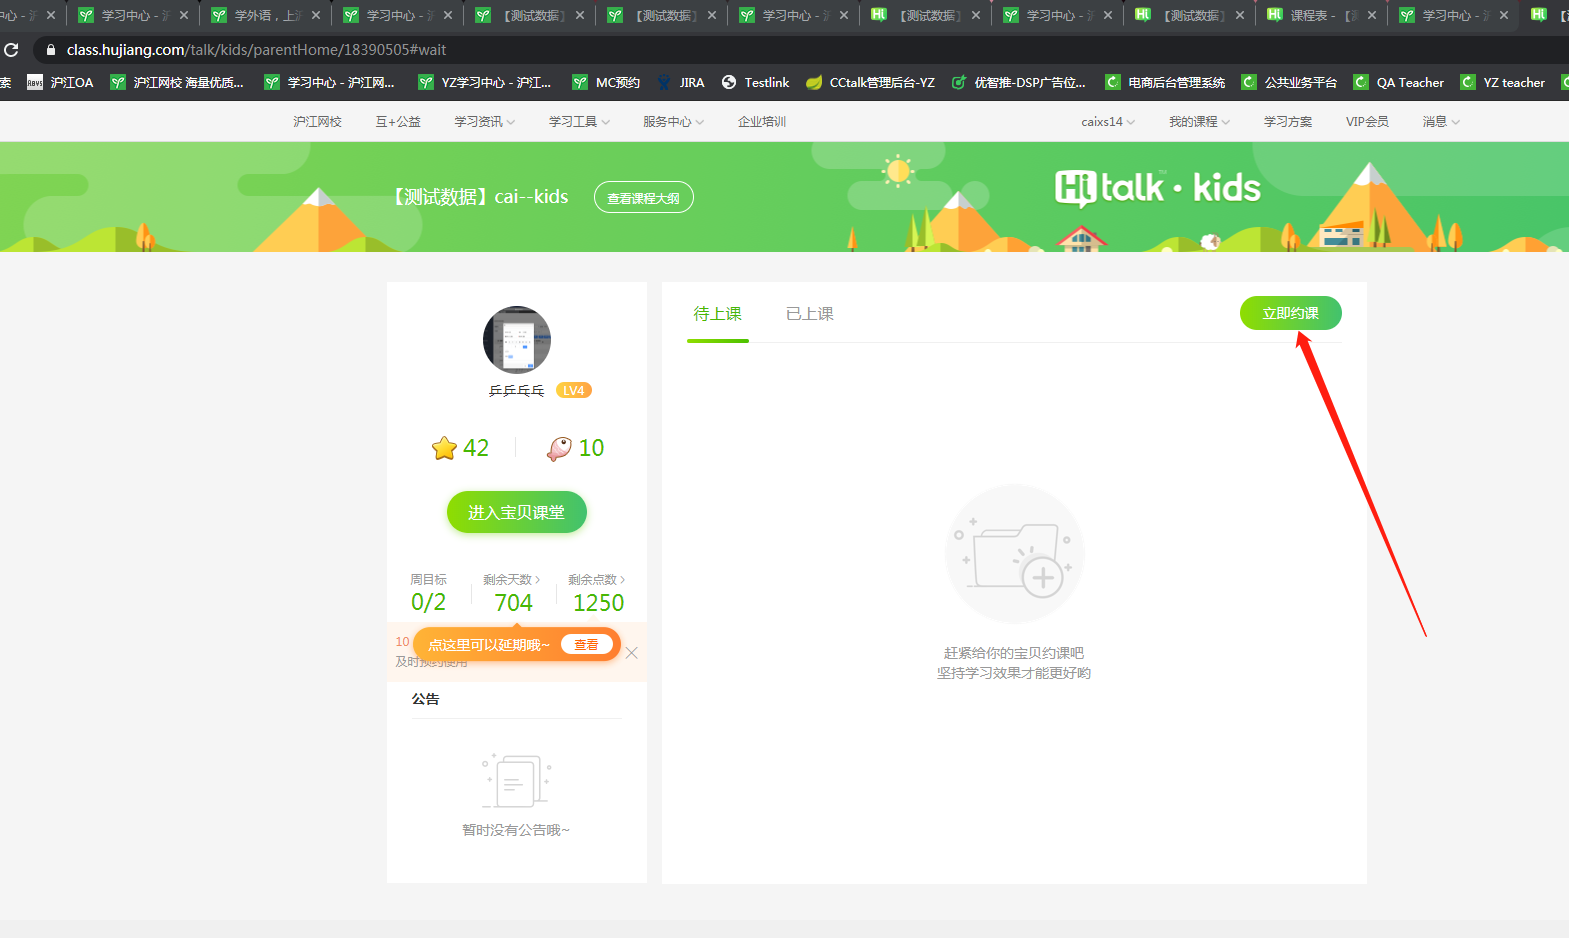Click the HiTalk kids logo
This screenshot has width=1569, height=938.
pyautogui.click(x=1157, y=188)
